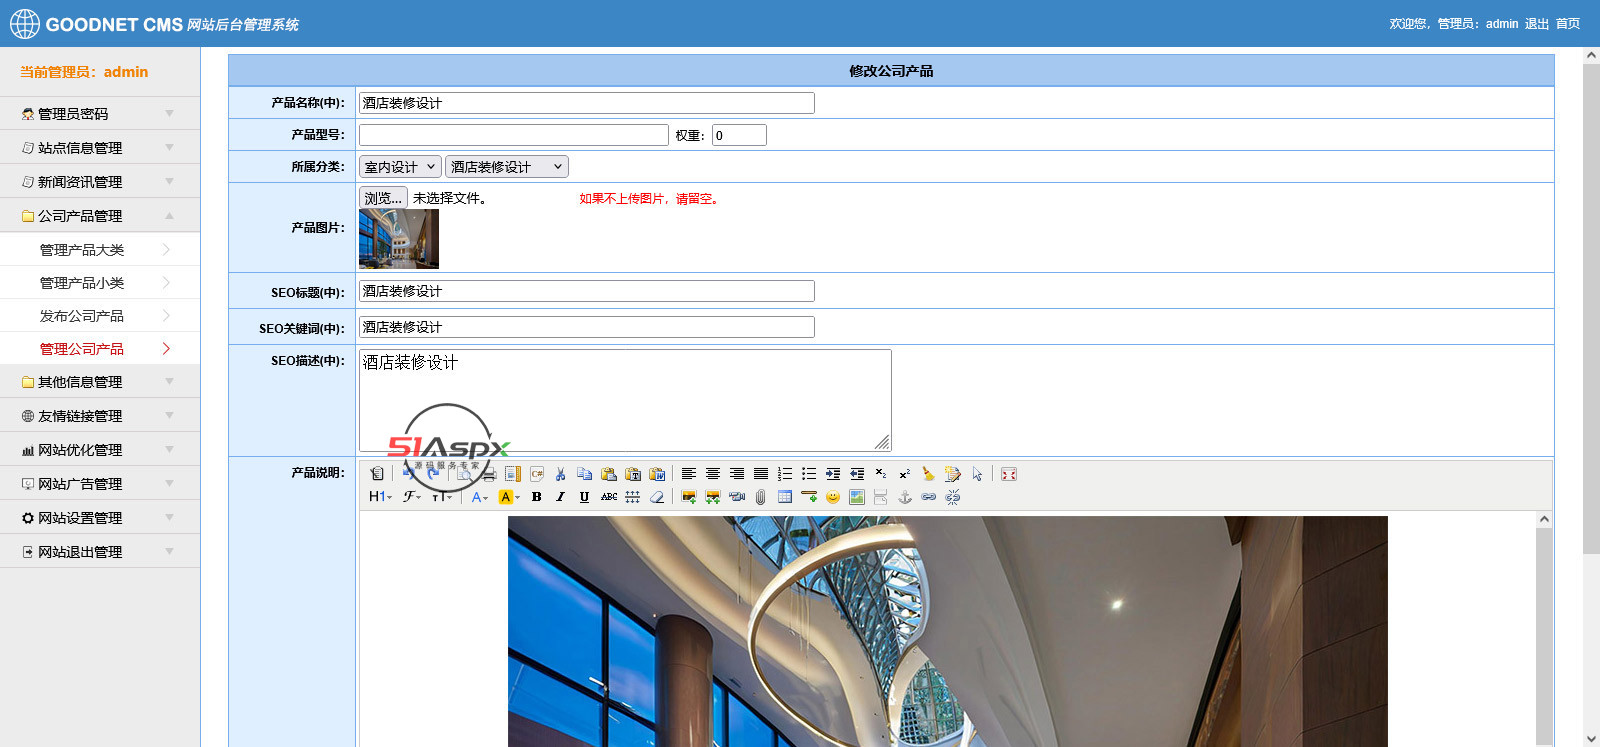Remove formatting with eraser icon
The image size is (1600, 747).
tap(657, 497)
